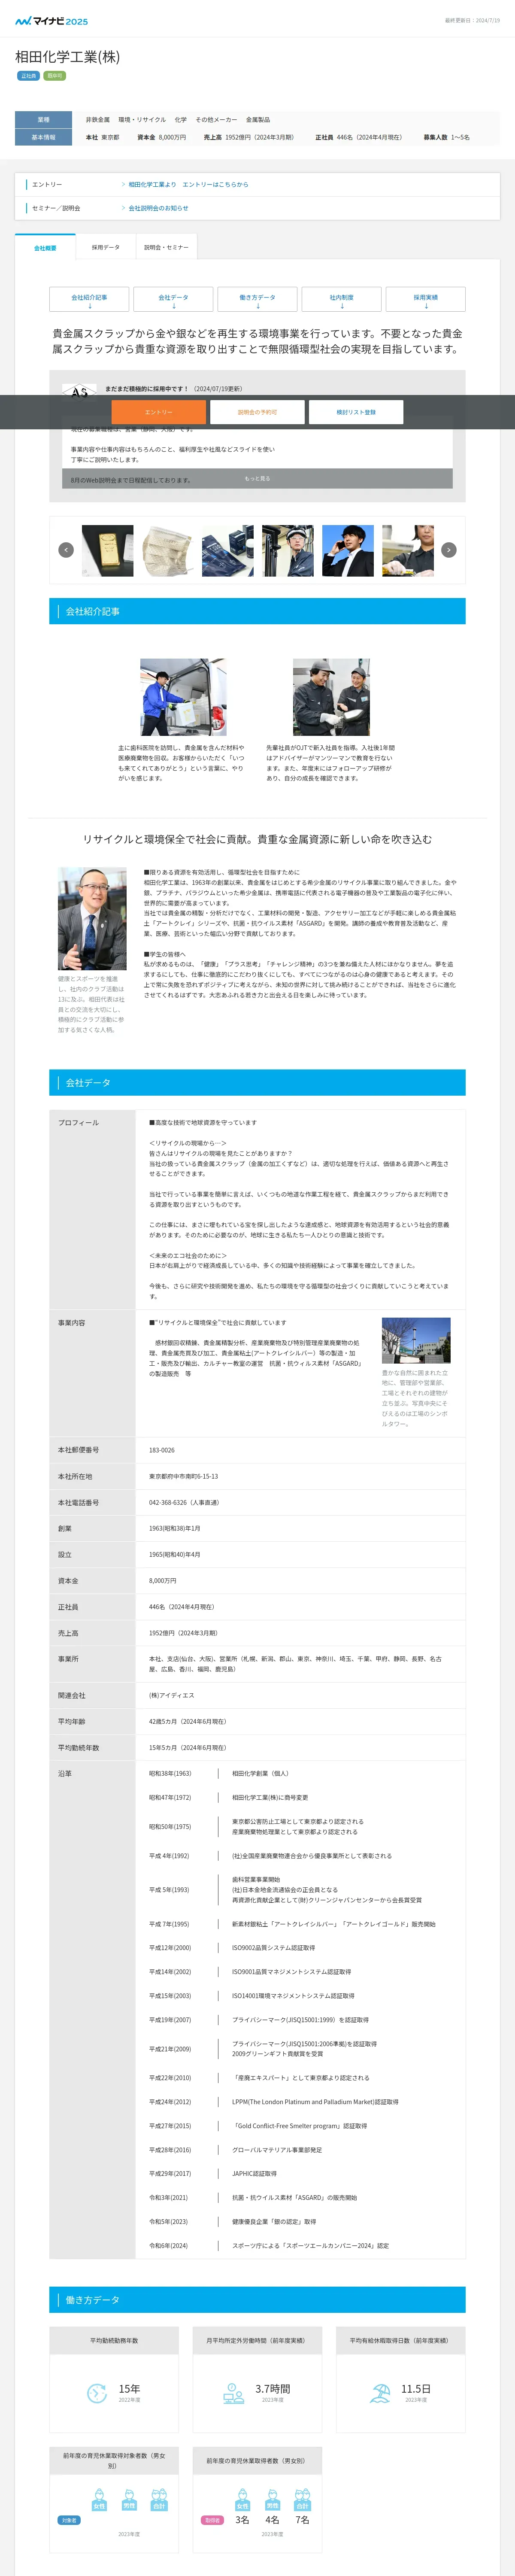Click 女性 icon above 3名
This screenshot has height=2576, width=515.
242,2501
